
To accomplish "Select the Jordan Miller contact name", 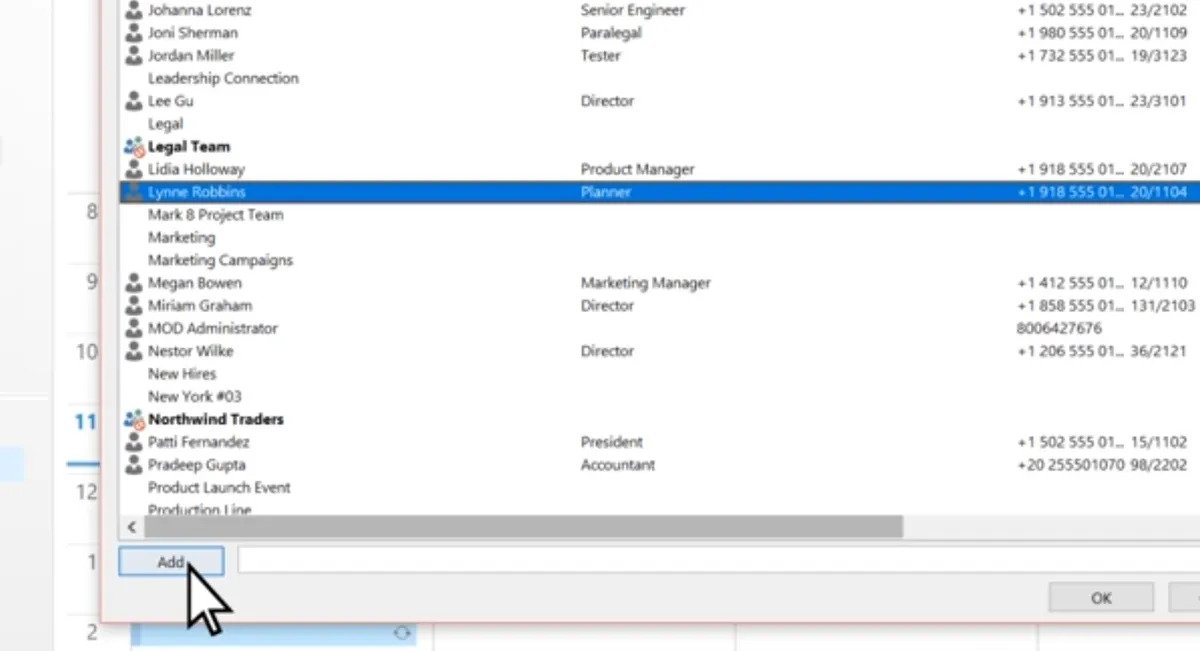I will pyautogui.click(x=191, y=56).
